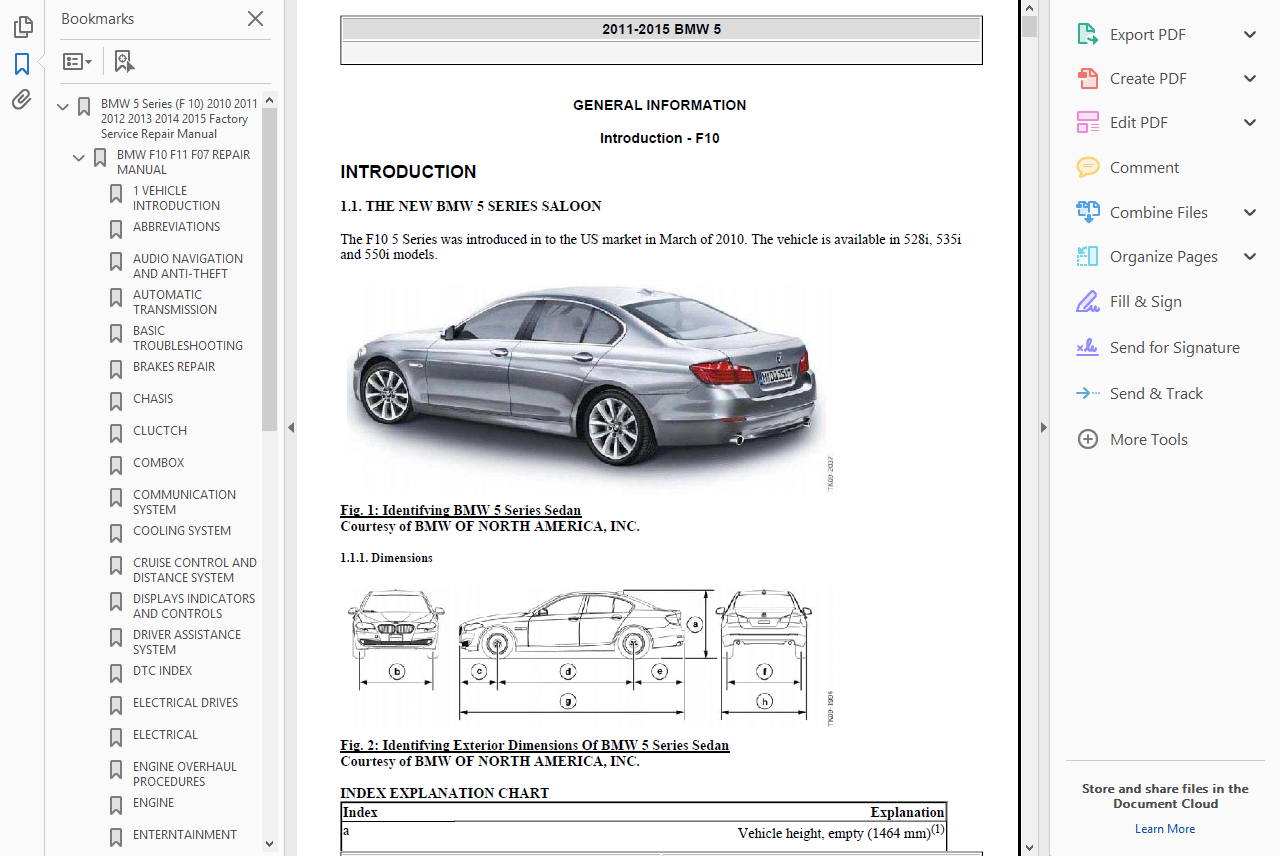Open the Attachments panel
This screenshot has height=856, width=1280.
[21, 99]
